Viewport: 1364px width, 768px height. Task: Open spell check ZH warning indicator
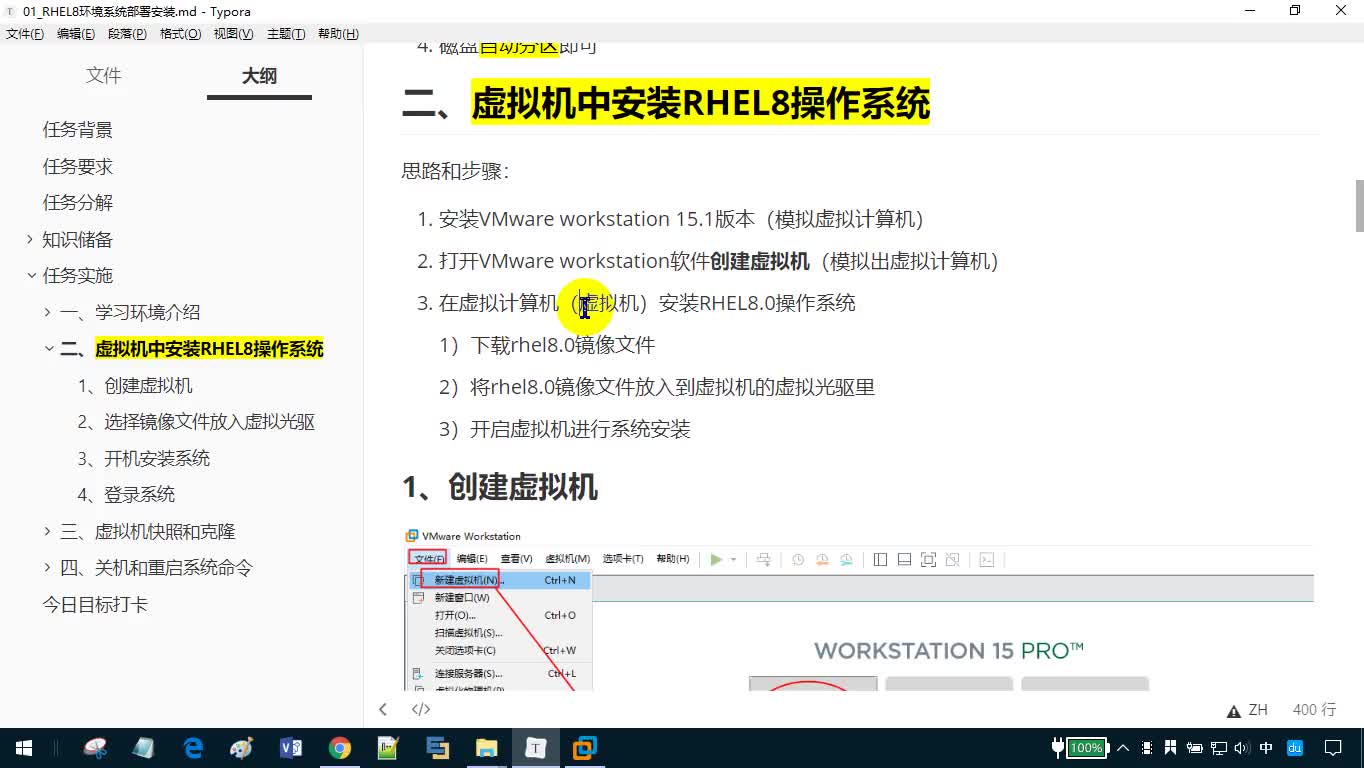[x=1248, y=710]
